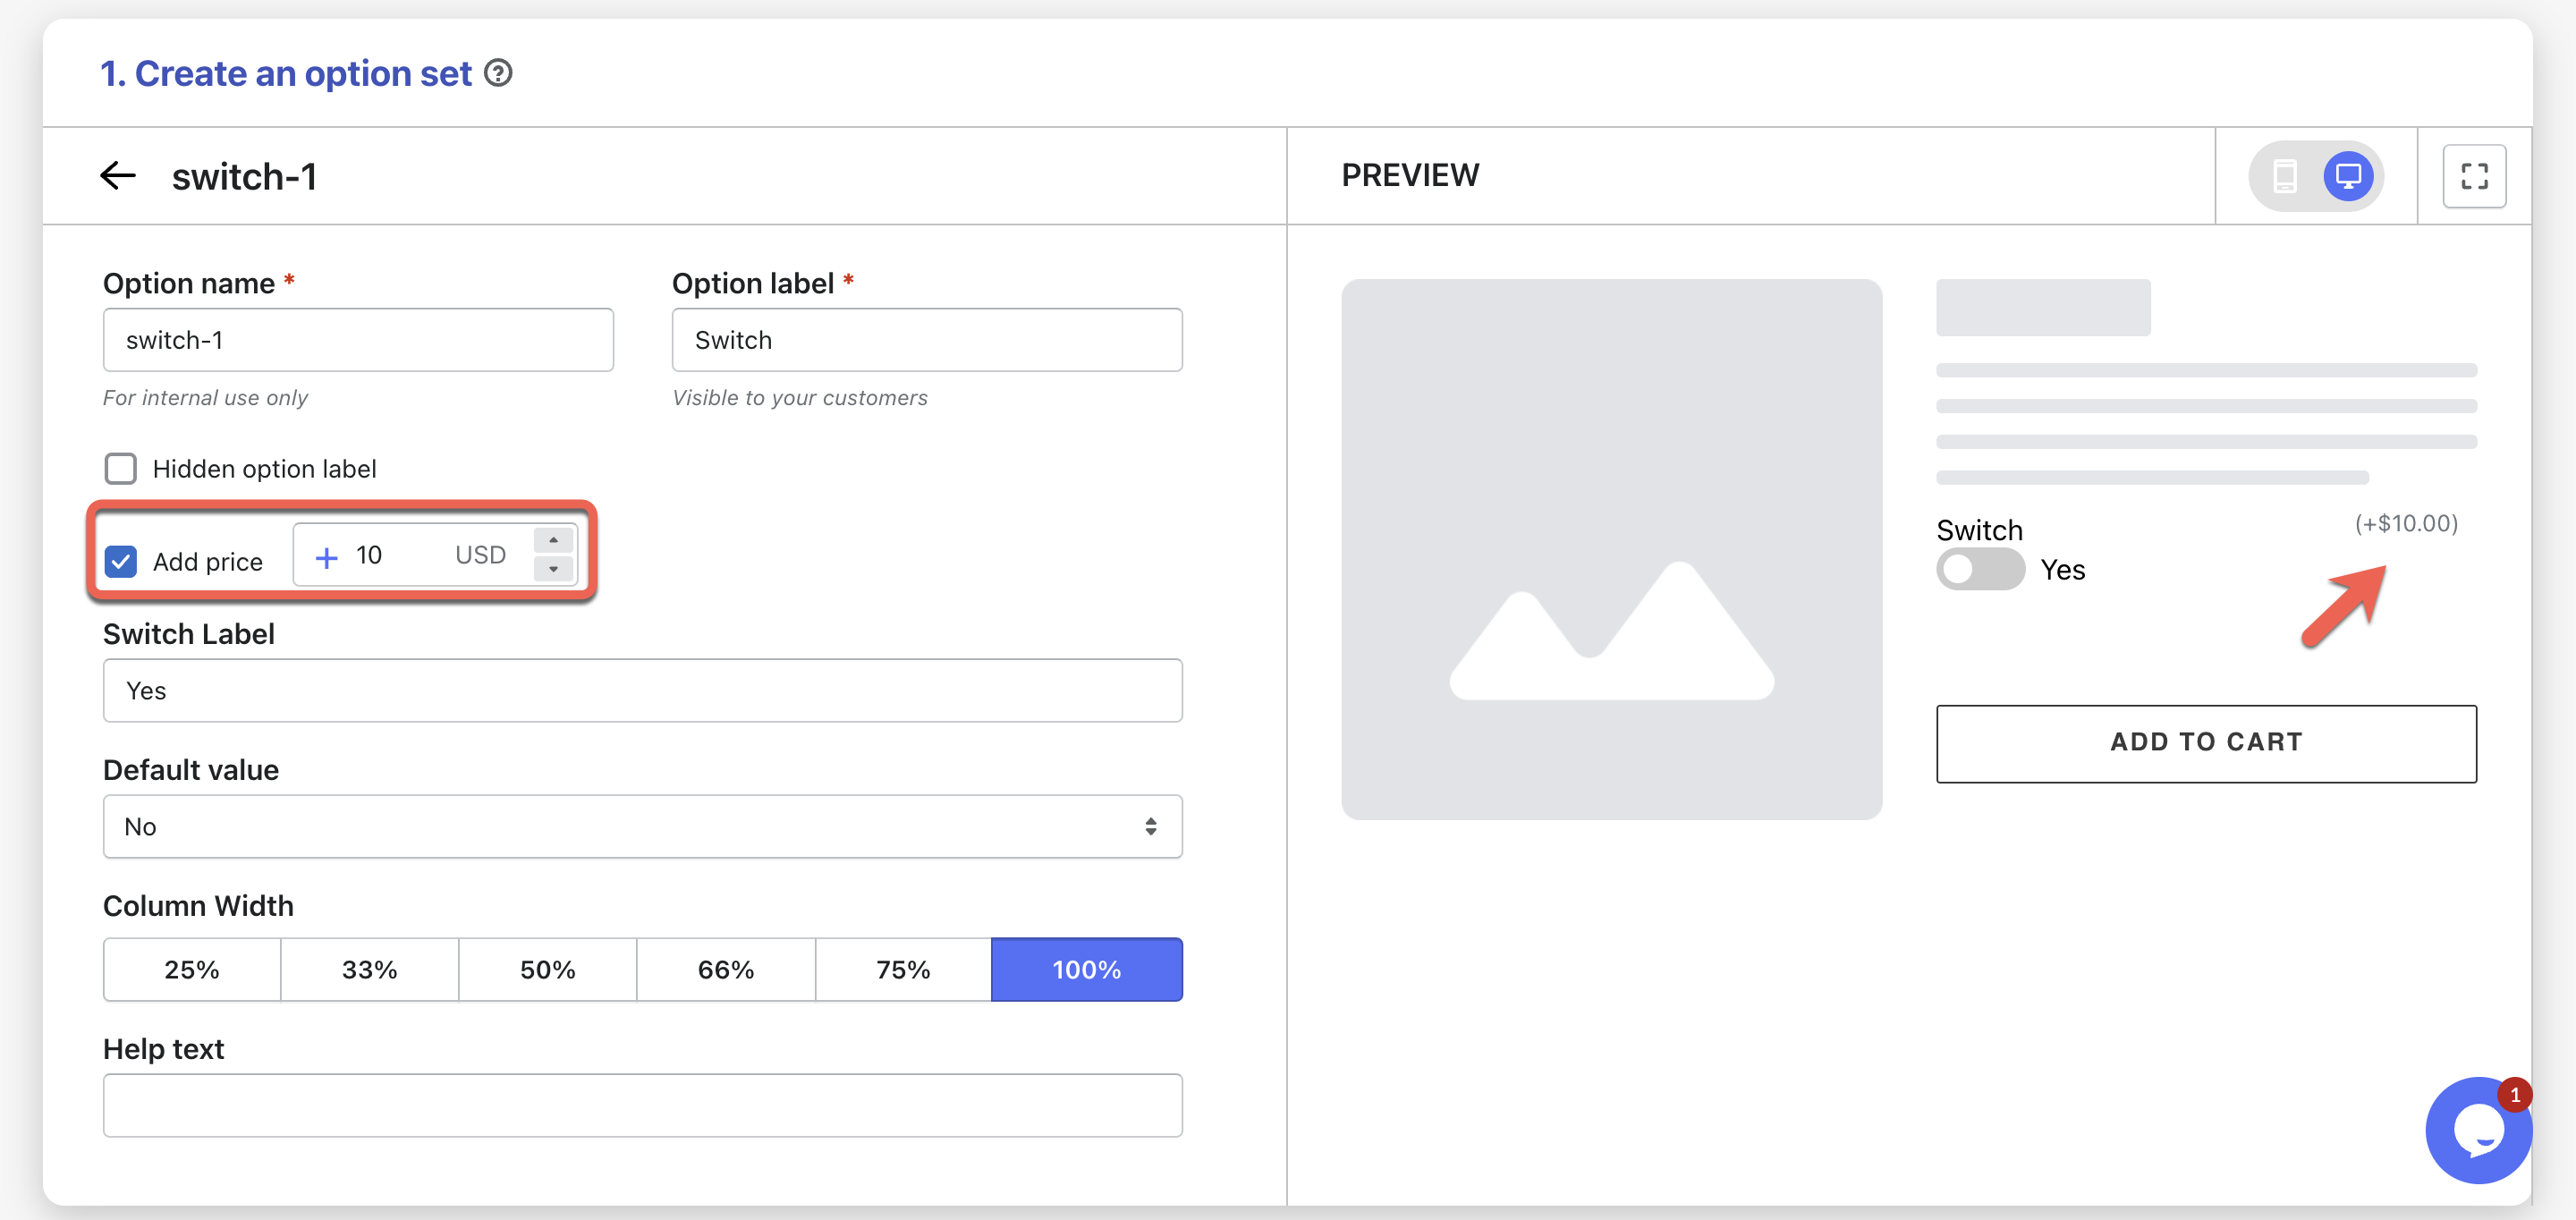Select desktop preview mode icon
This screenshot has height=1220, width=2576.
pos(2347,176)
